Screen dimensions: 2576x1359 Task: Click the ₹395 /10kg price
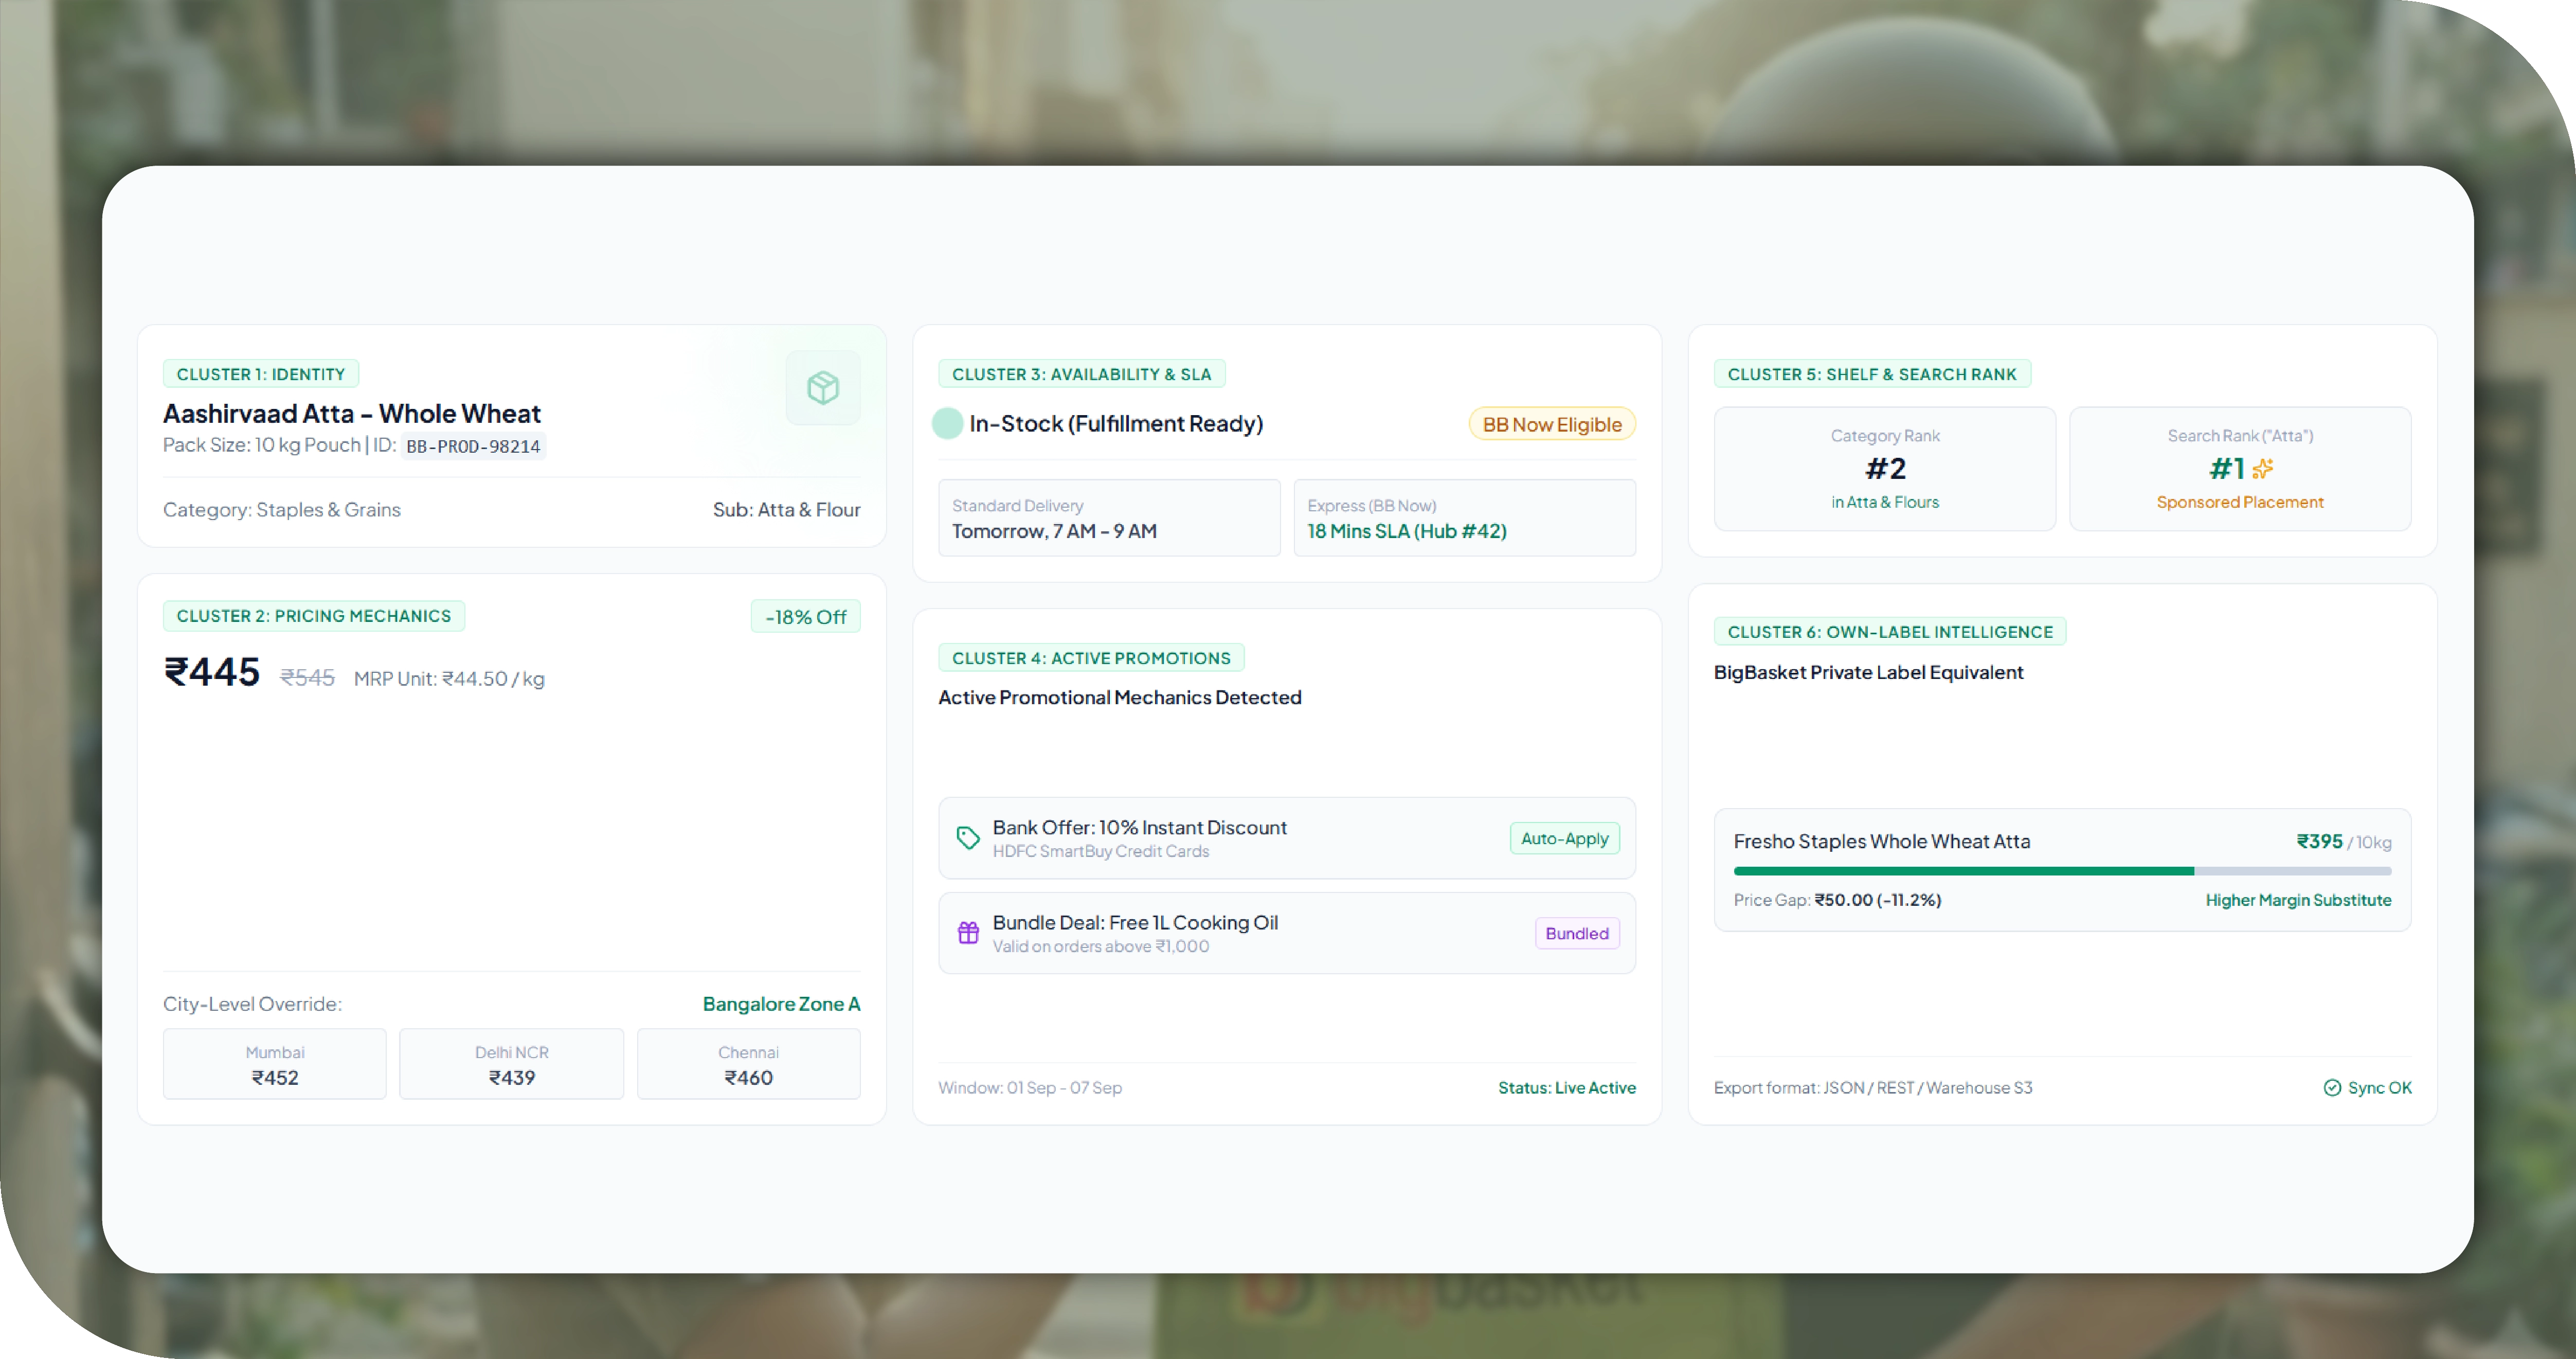[x=2344, y=842]
